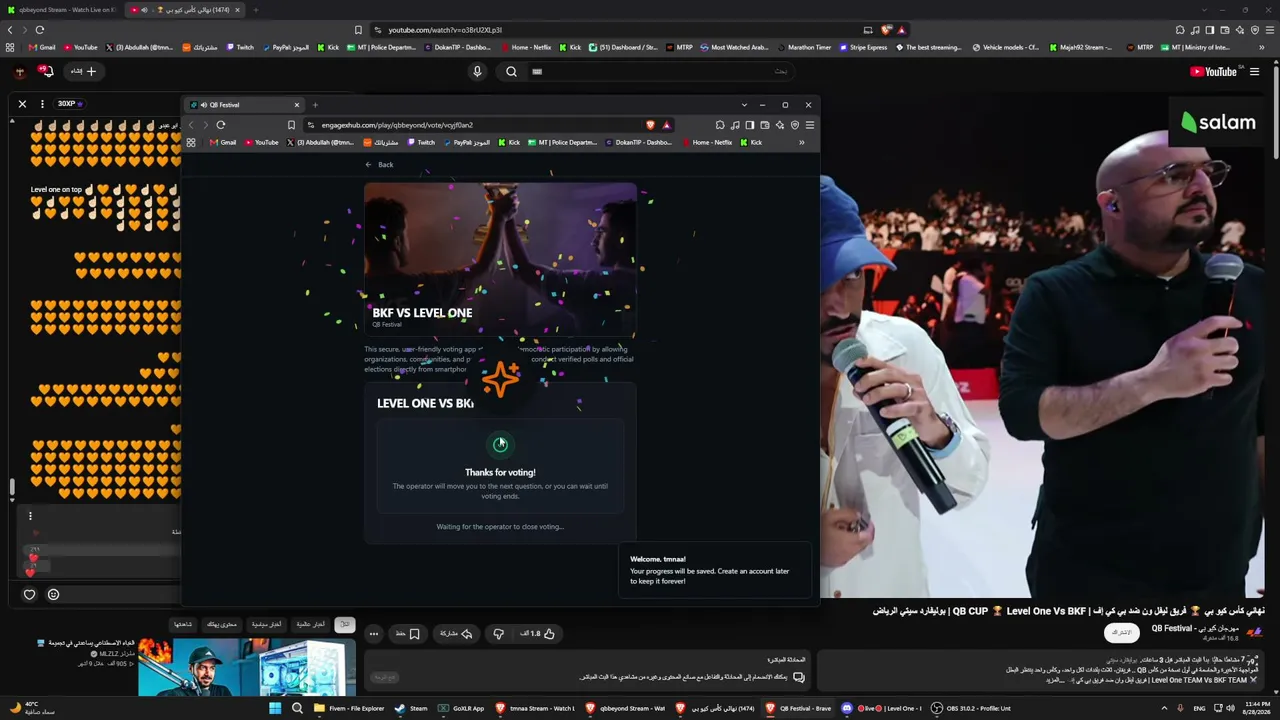Open OBS 31.0.2 from the taskbar
Viewport: 1280px width, 720px height.
click(971, 708)
